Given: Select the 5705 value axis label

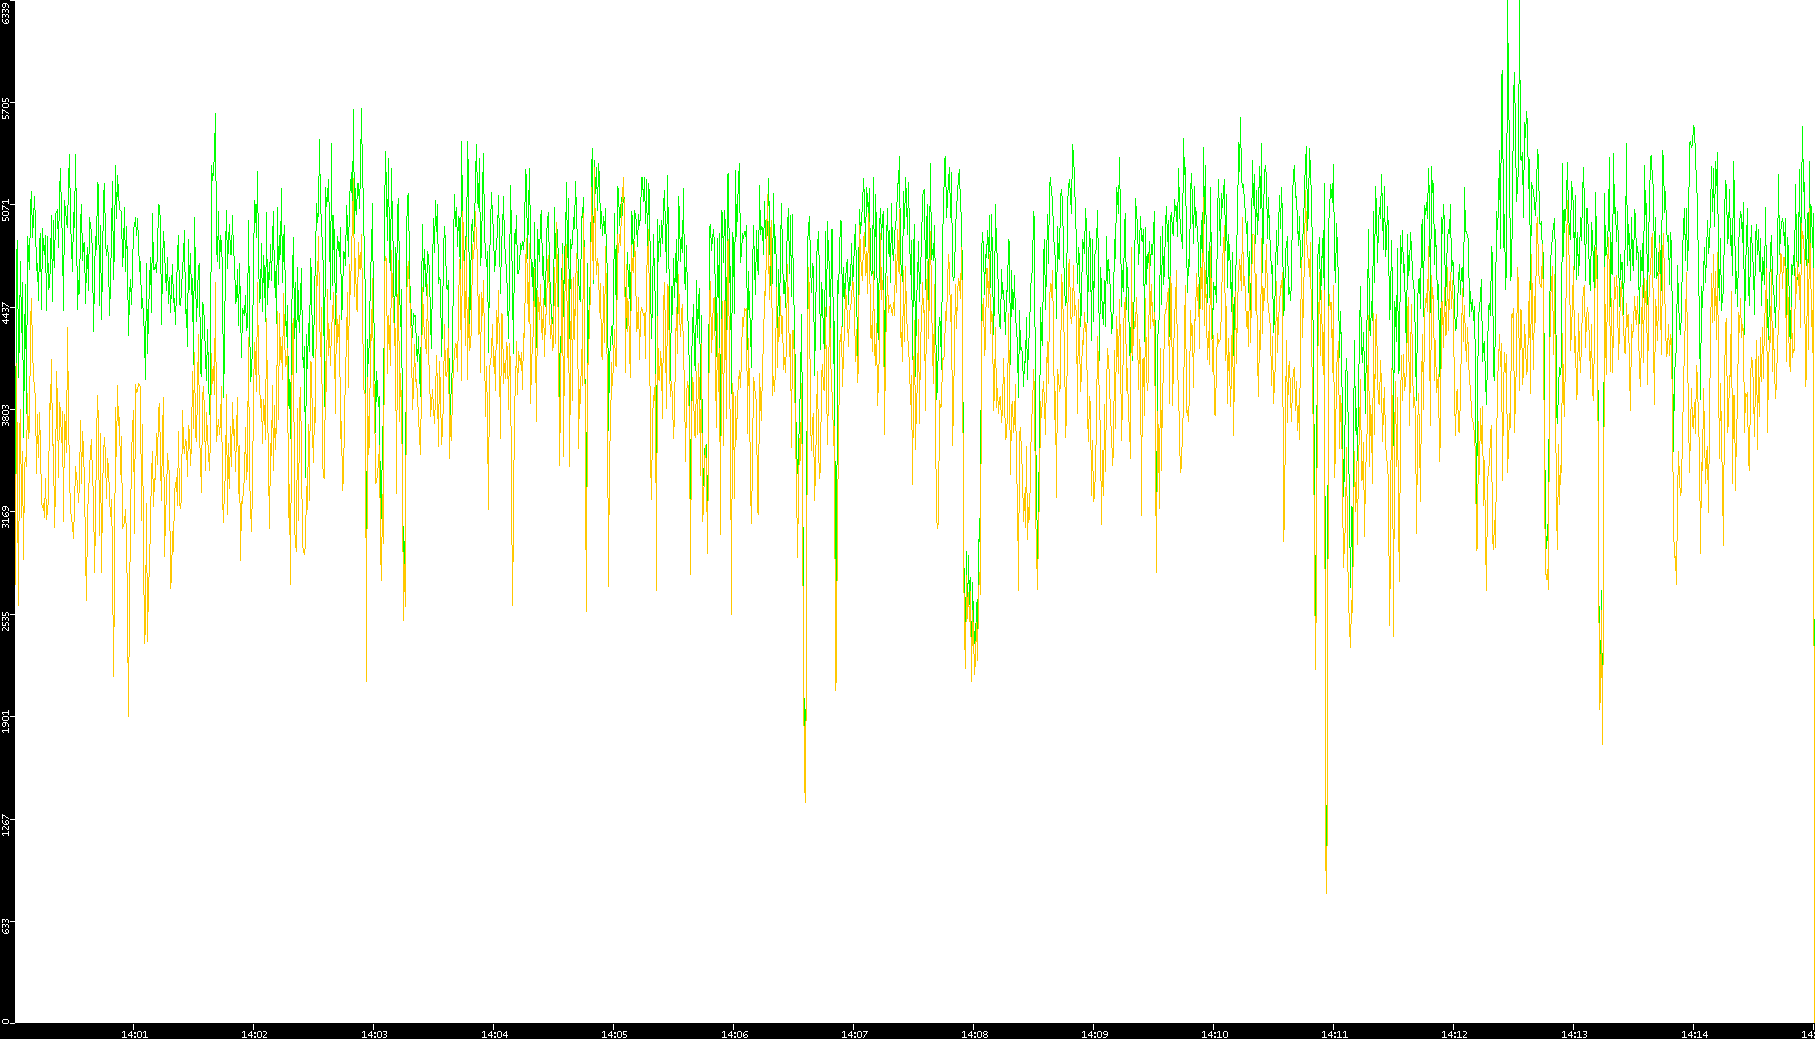Looking at the screenshot, I should (6, 109).
